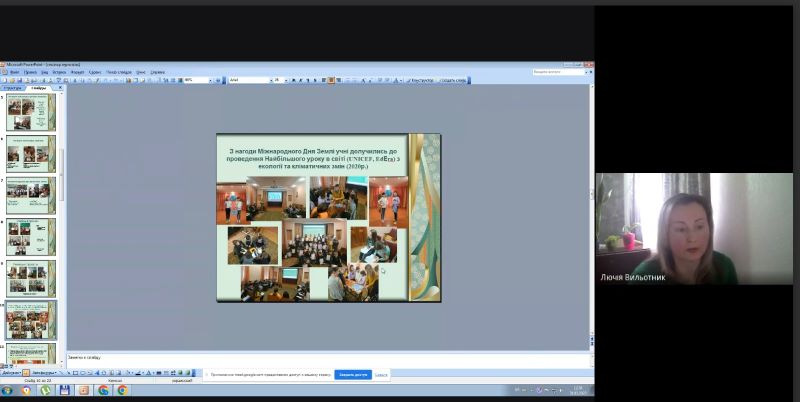Select slide 8 thumbnail
Image resolution: width=800 pixels, height=402 pixels.
pyautogui.click(x=31, y=237)
